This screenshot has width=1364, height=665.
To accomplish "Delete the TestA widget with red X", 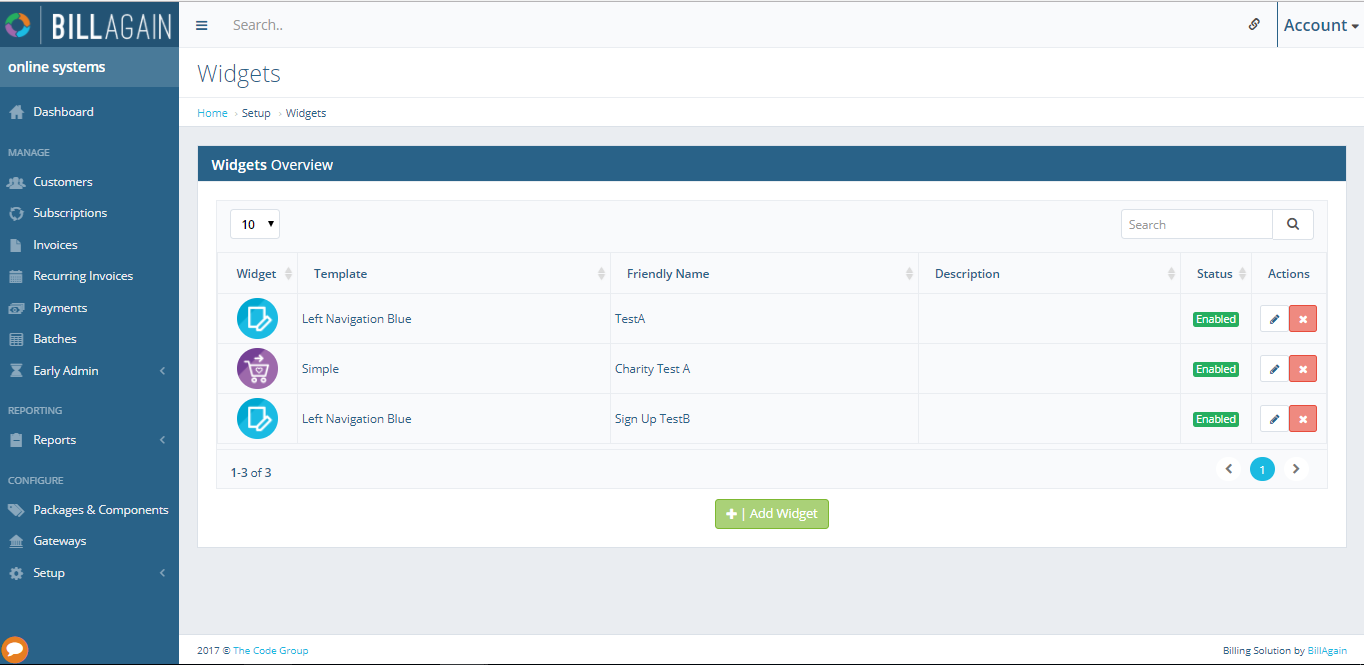I will (1303, 319).
